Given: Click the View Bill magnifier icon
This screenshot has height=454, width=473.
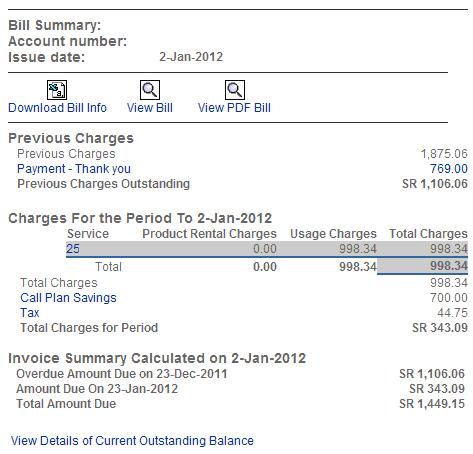Looking at the screenshot, I should click(x=150, y=90).
